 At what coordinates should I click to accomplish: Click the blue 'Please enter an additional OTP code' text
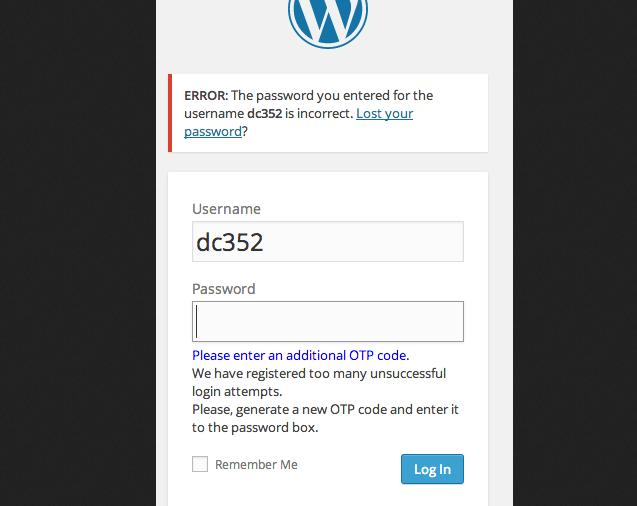point(300,355)
